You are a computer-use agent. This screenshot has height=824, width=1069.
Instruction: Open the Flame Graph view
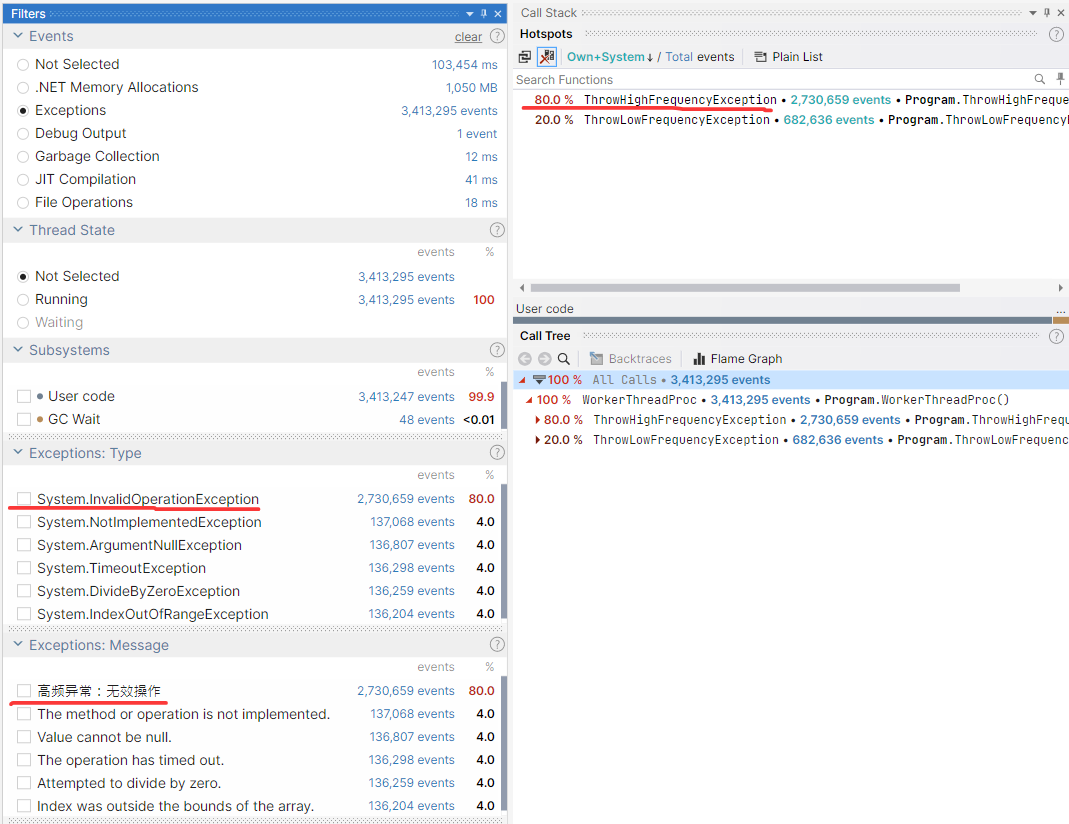[737, 358]
